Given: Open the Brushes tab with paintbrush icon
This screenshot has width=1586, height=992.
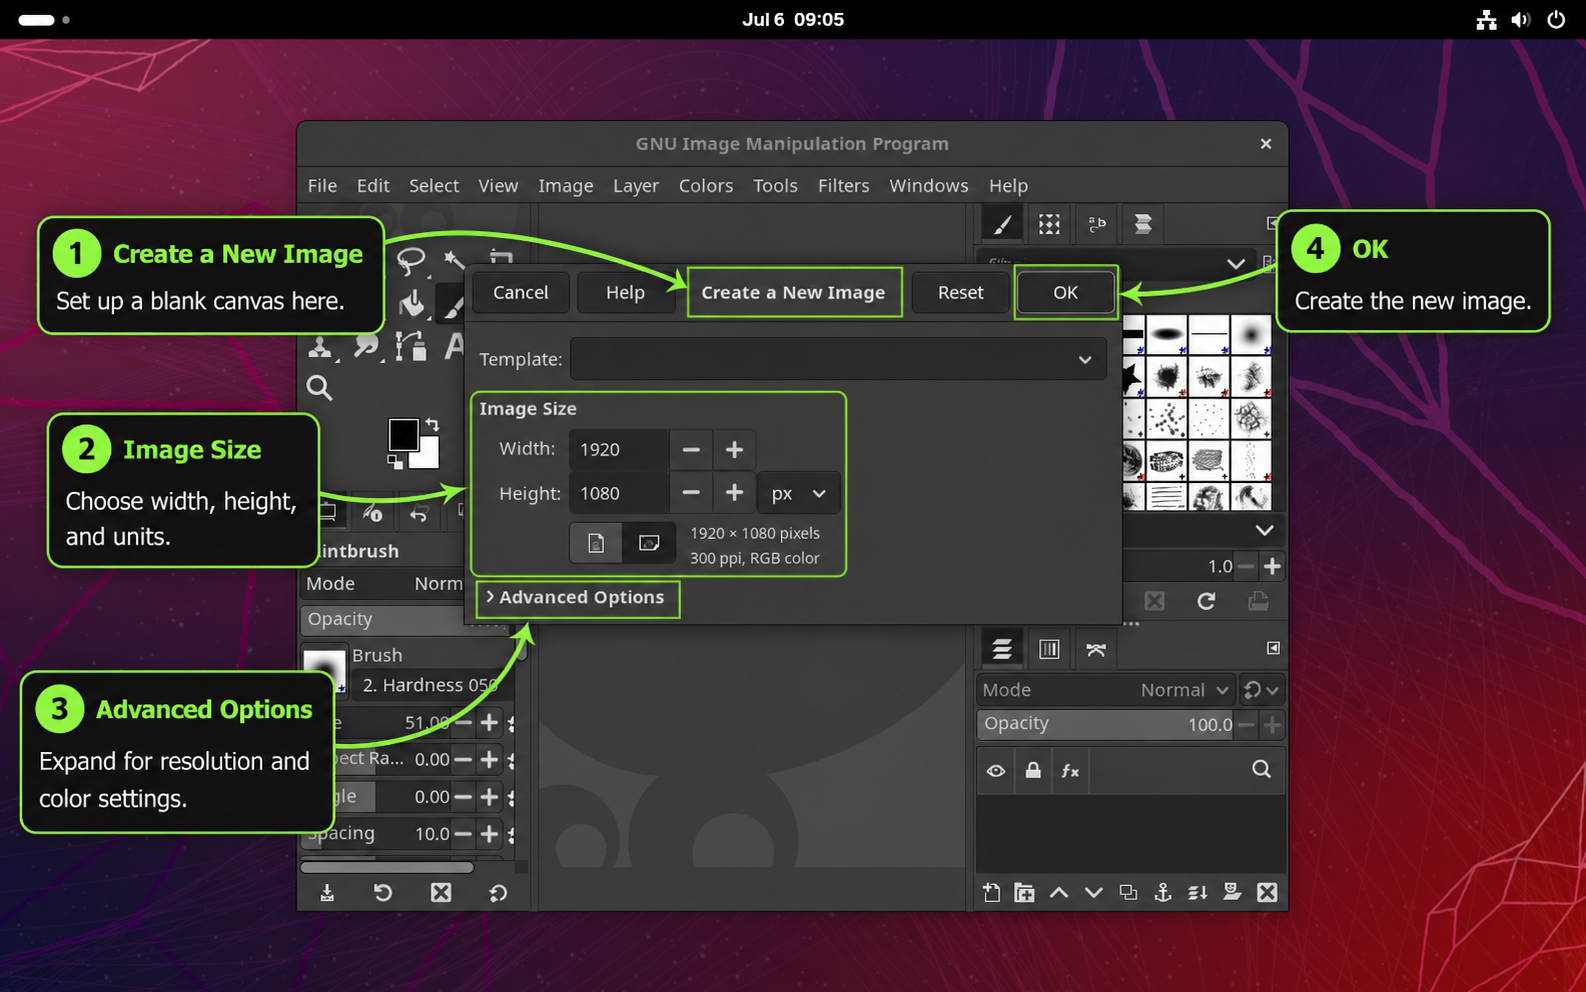Looking at the screenshot, I should tap(1002, 224).
